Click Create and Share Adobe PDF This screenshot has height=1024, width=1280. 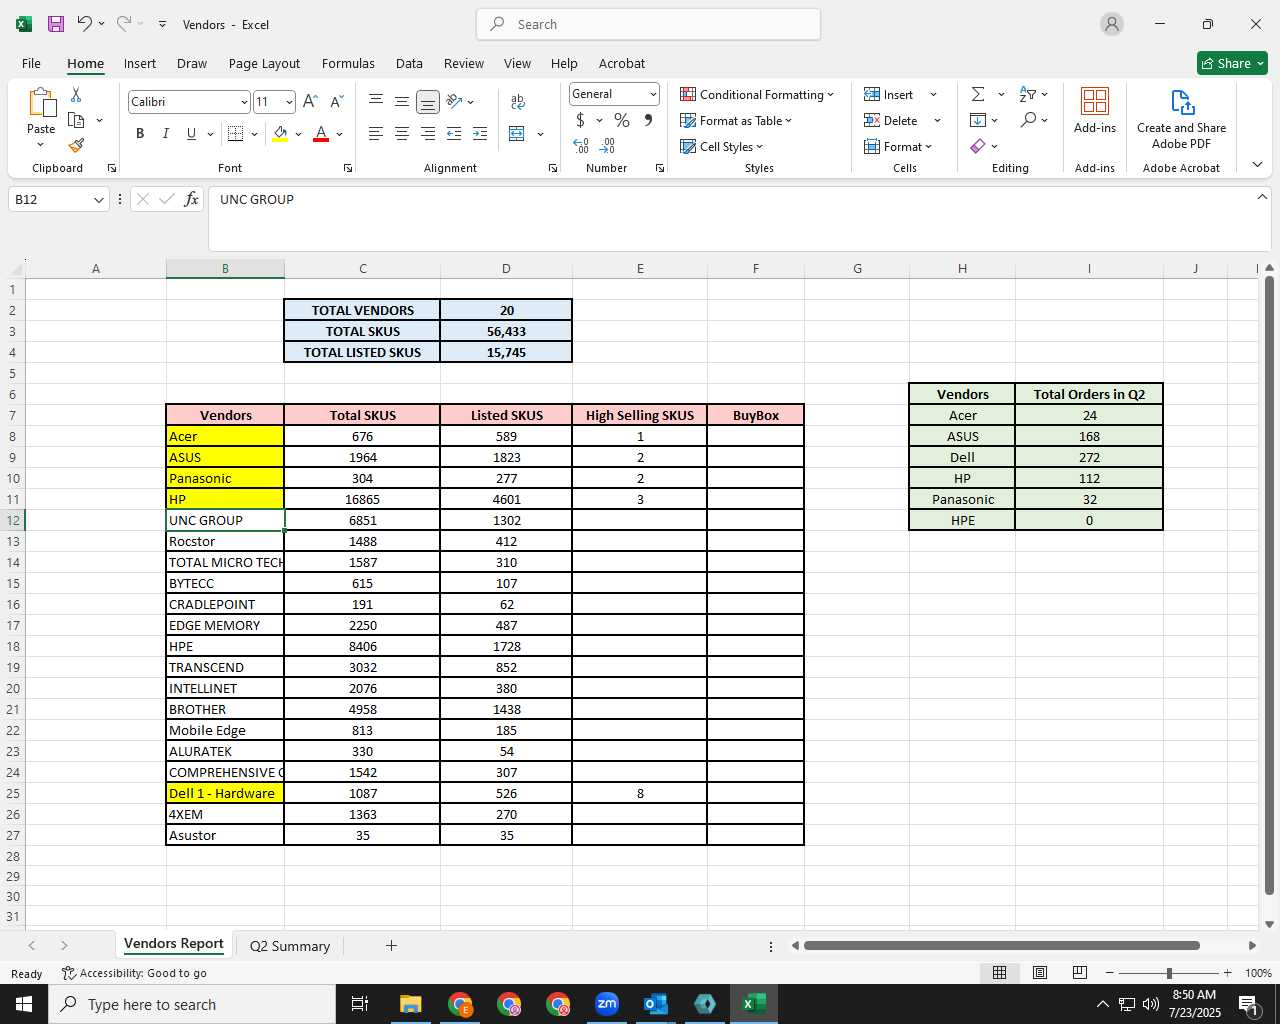coord(1181,119)
